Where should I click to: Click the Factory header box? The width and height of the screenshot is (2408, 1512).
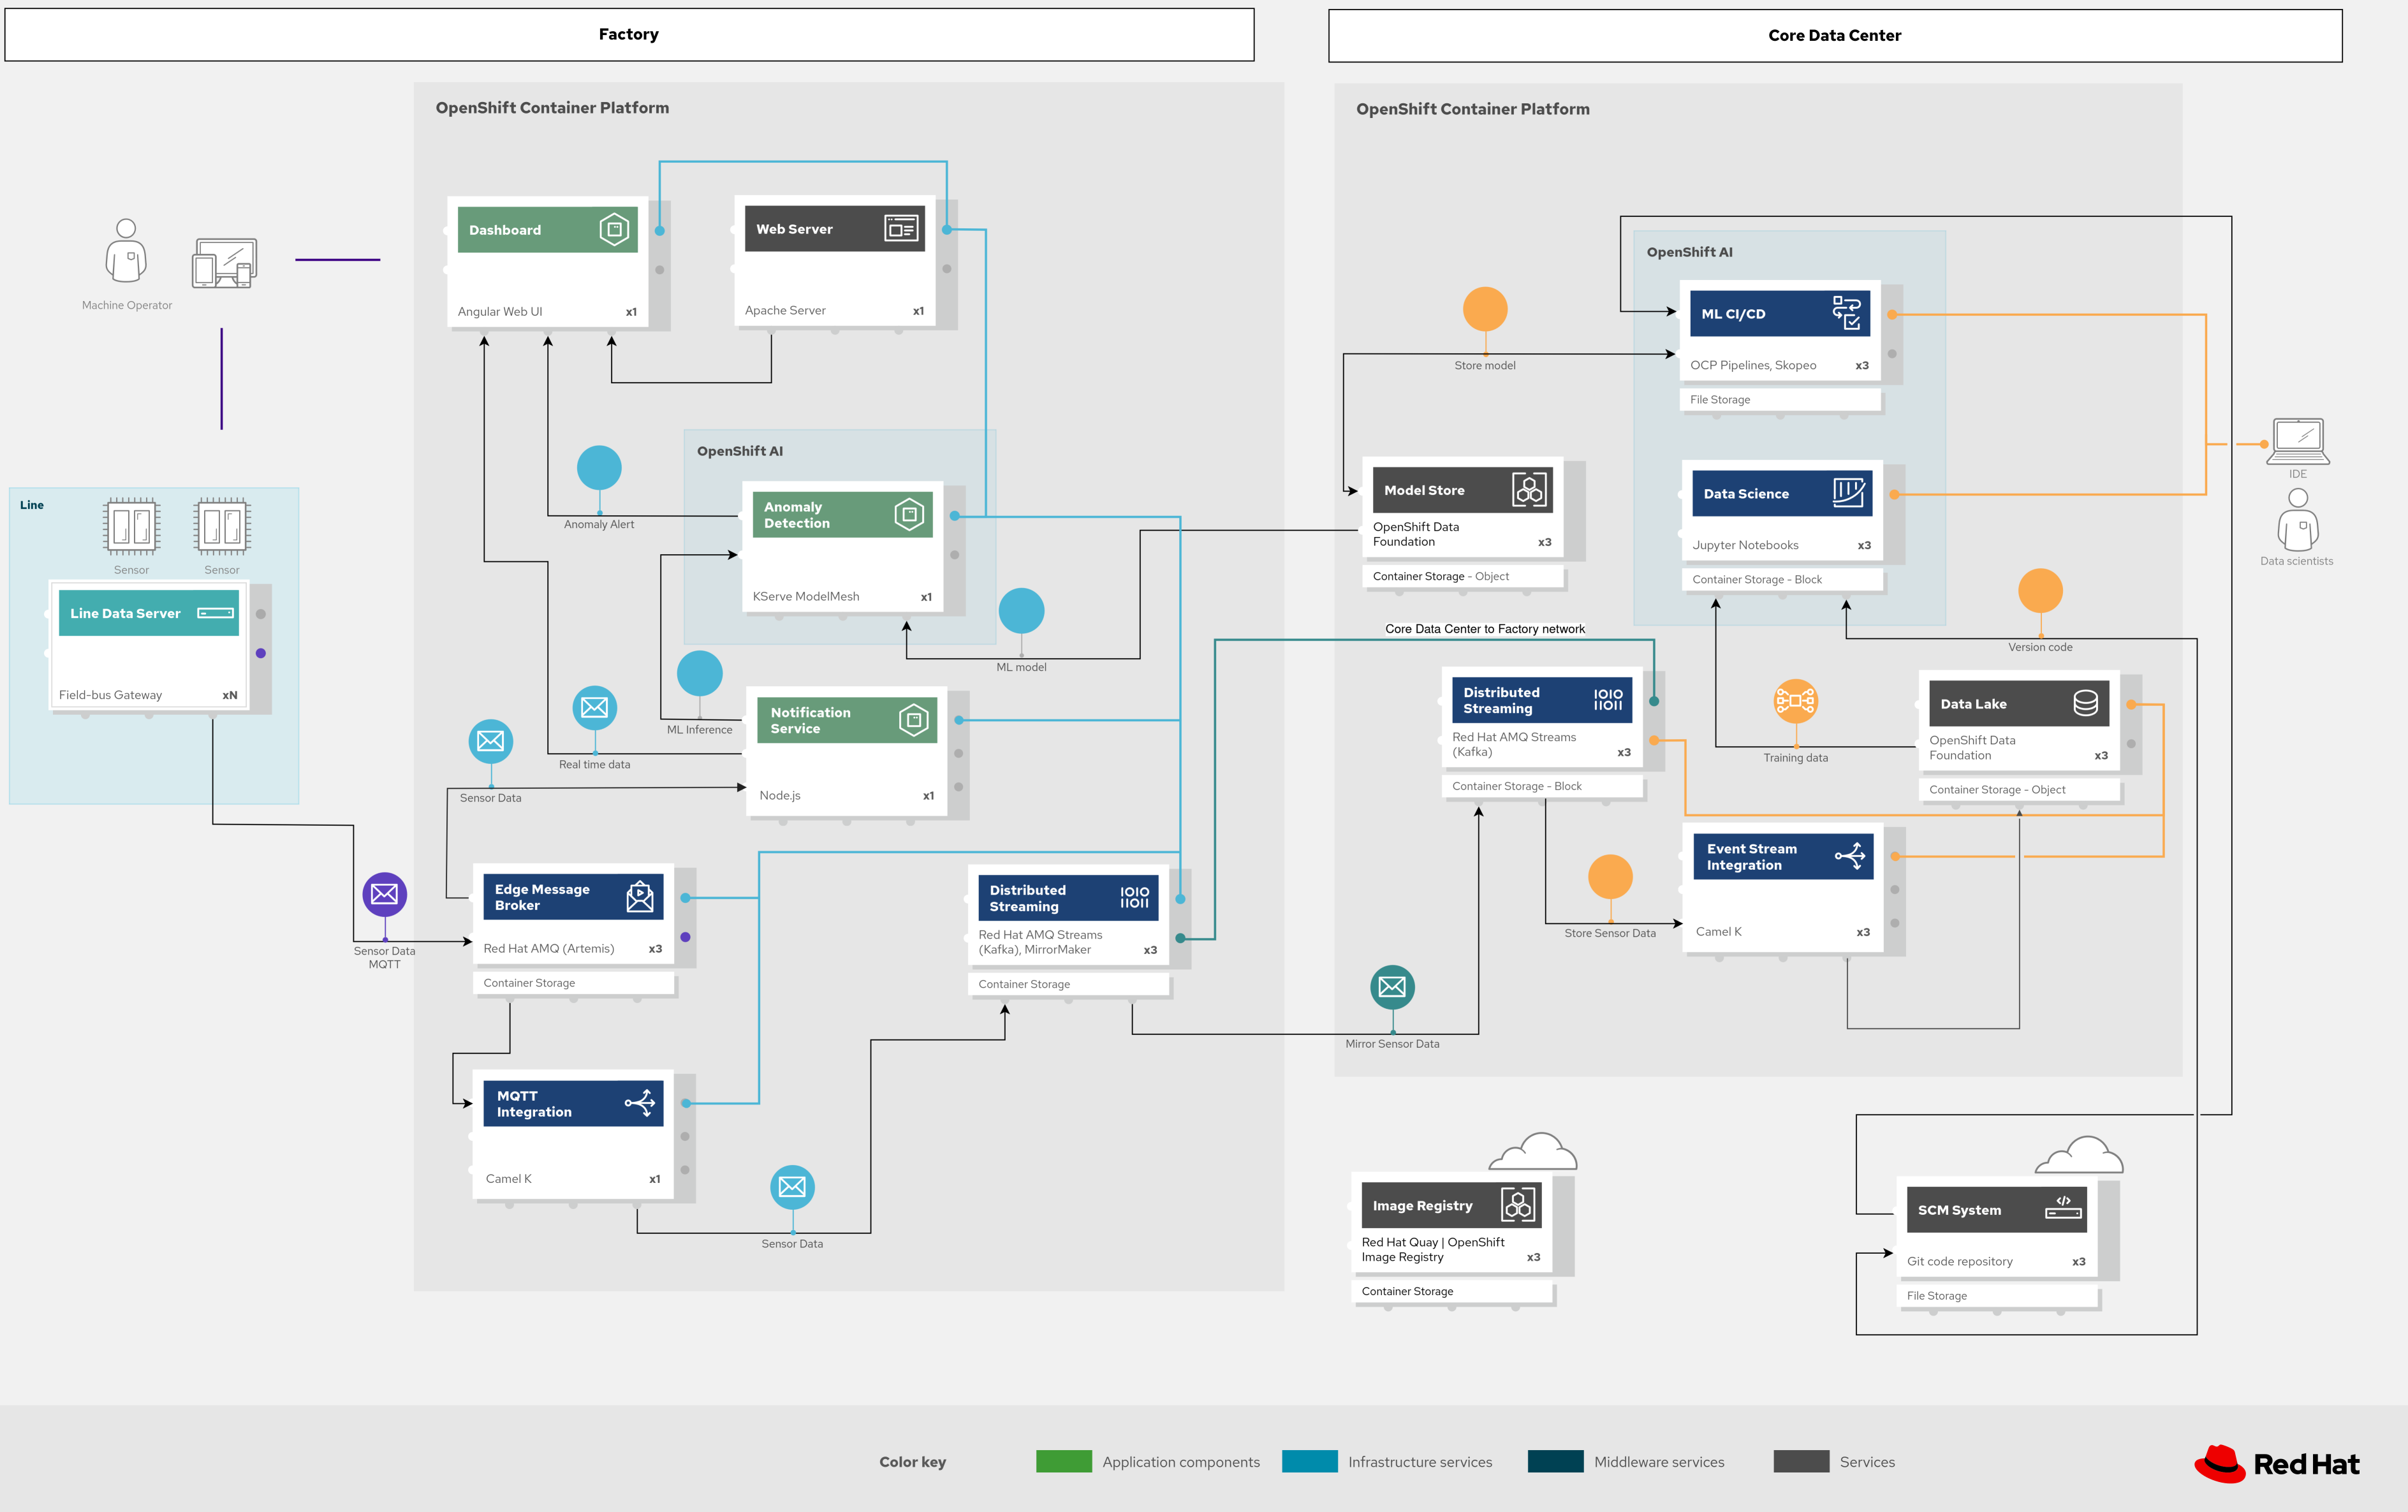(x=630, y=35)
